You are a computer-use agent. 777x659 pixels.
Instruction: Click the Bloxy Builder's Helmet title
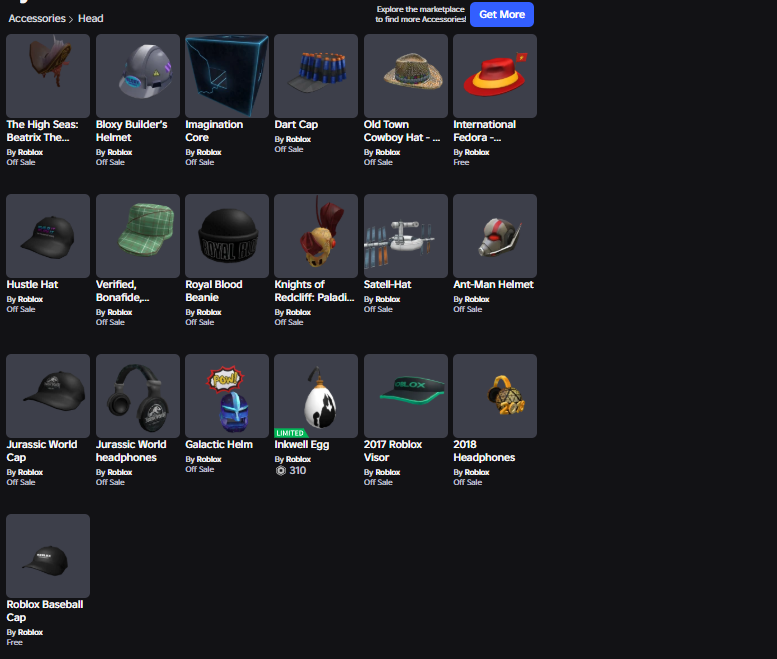pyautogui.click(x=132, y=131)
